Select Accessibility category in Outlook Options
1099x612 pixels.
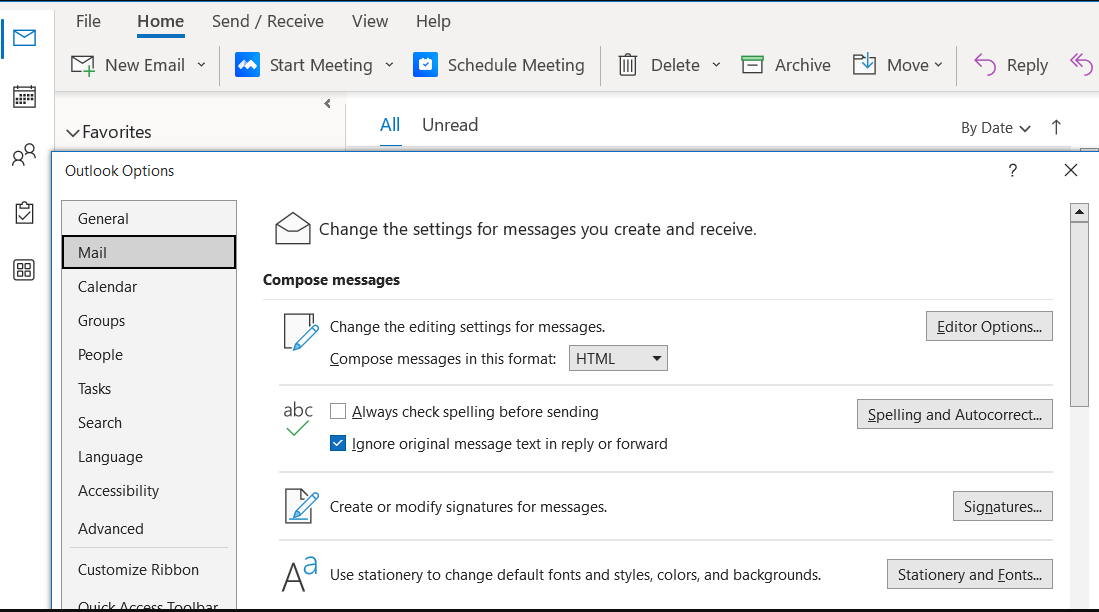[149, 491]
